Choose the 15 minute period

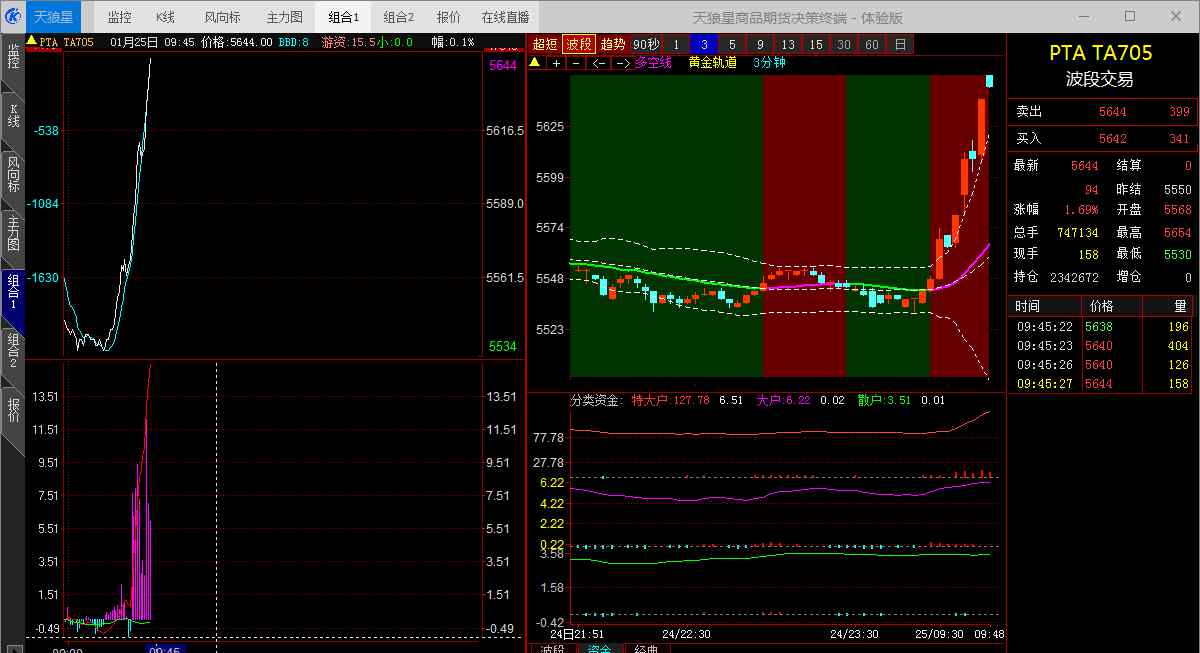pyautogui.click(x=816, y=44)
